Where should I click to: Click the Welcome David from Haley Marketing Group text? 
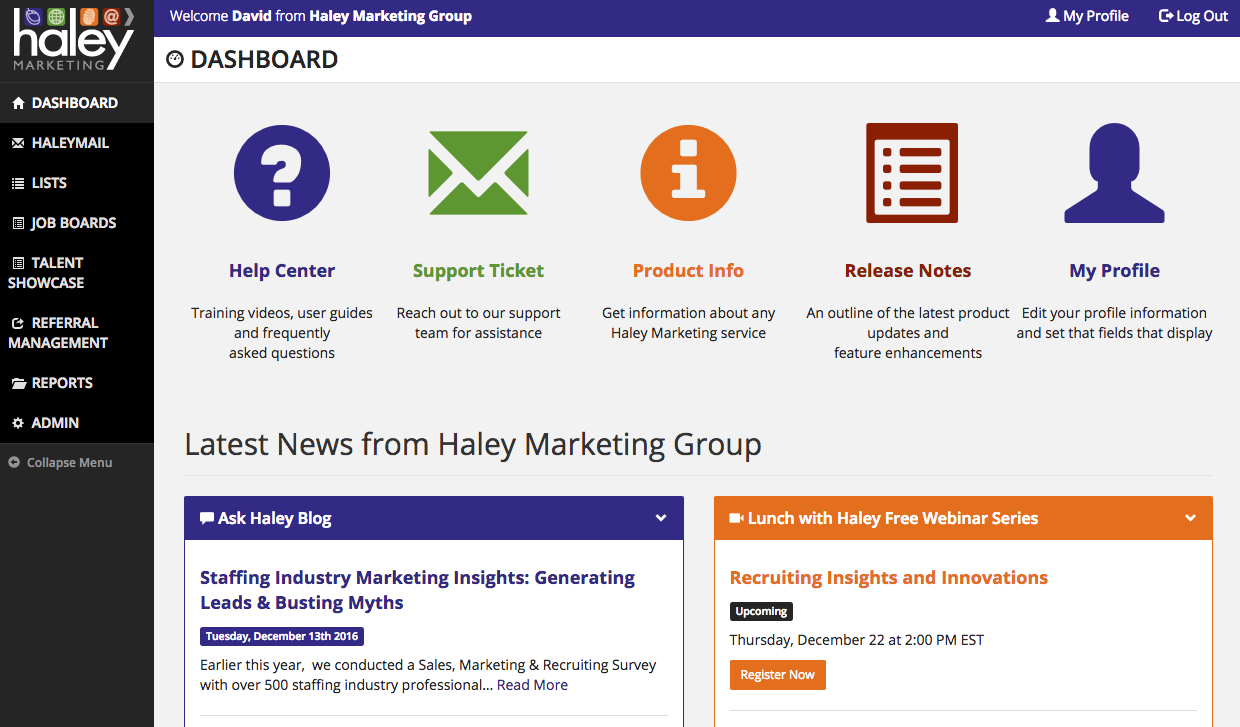[x=321, y=16]
